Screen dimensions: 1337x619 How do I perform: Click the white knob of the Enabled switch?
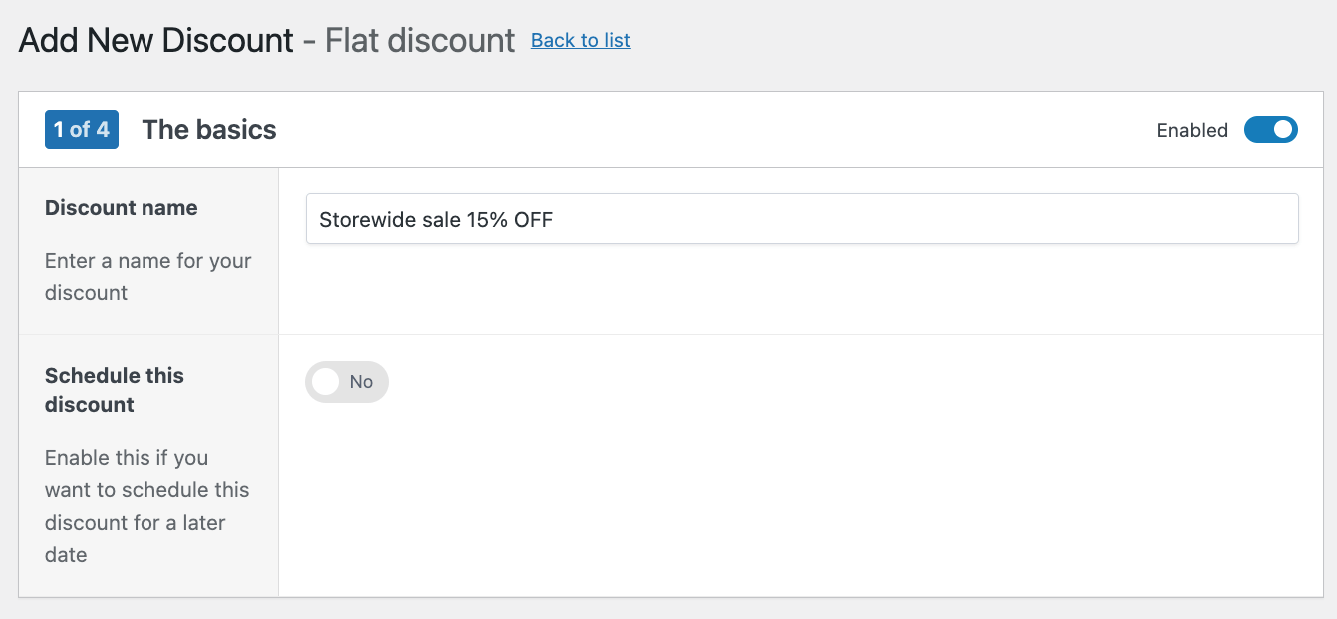1284,130
